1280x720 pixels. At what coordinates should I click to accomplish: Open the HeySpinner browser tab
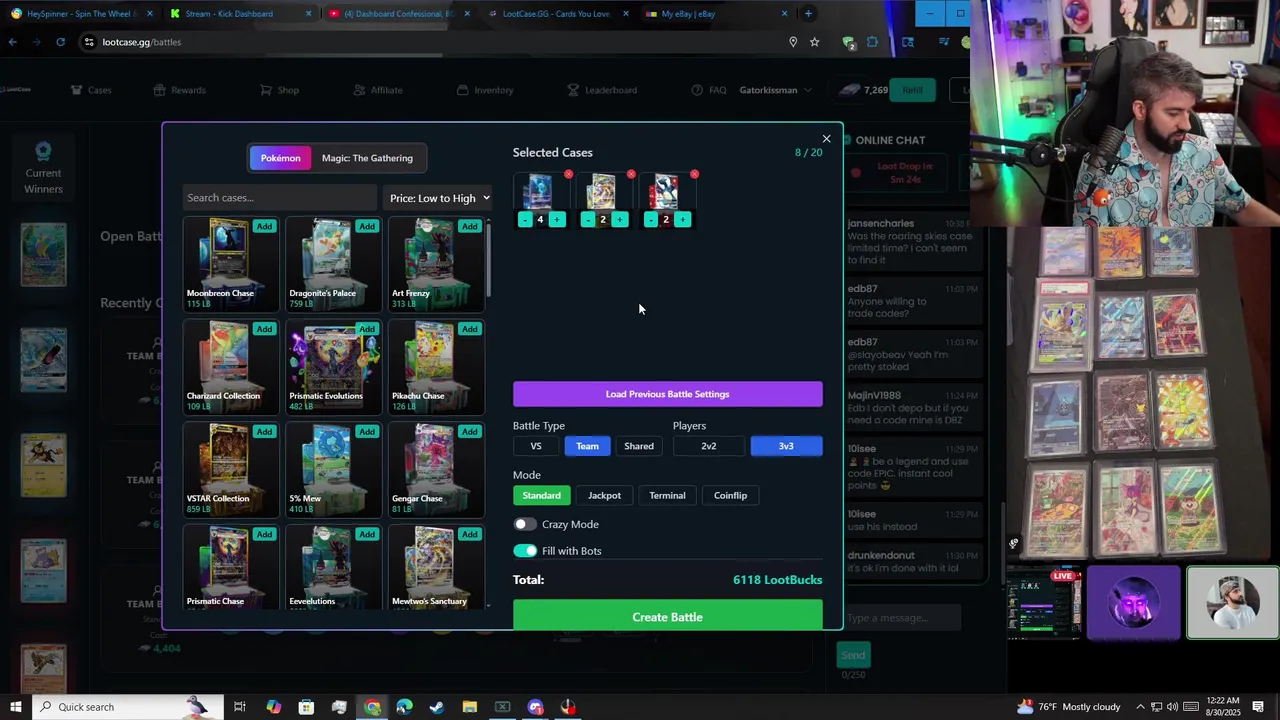pyautogui.click(x=80, y=14)
